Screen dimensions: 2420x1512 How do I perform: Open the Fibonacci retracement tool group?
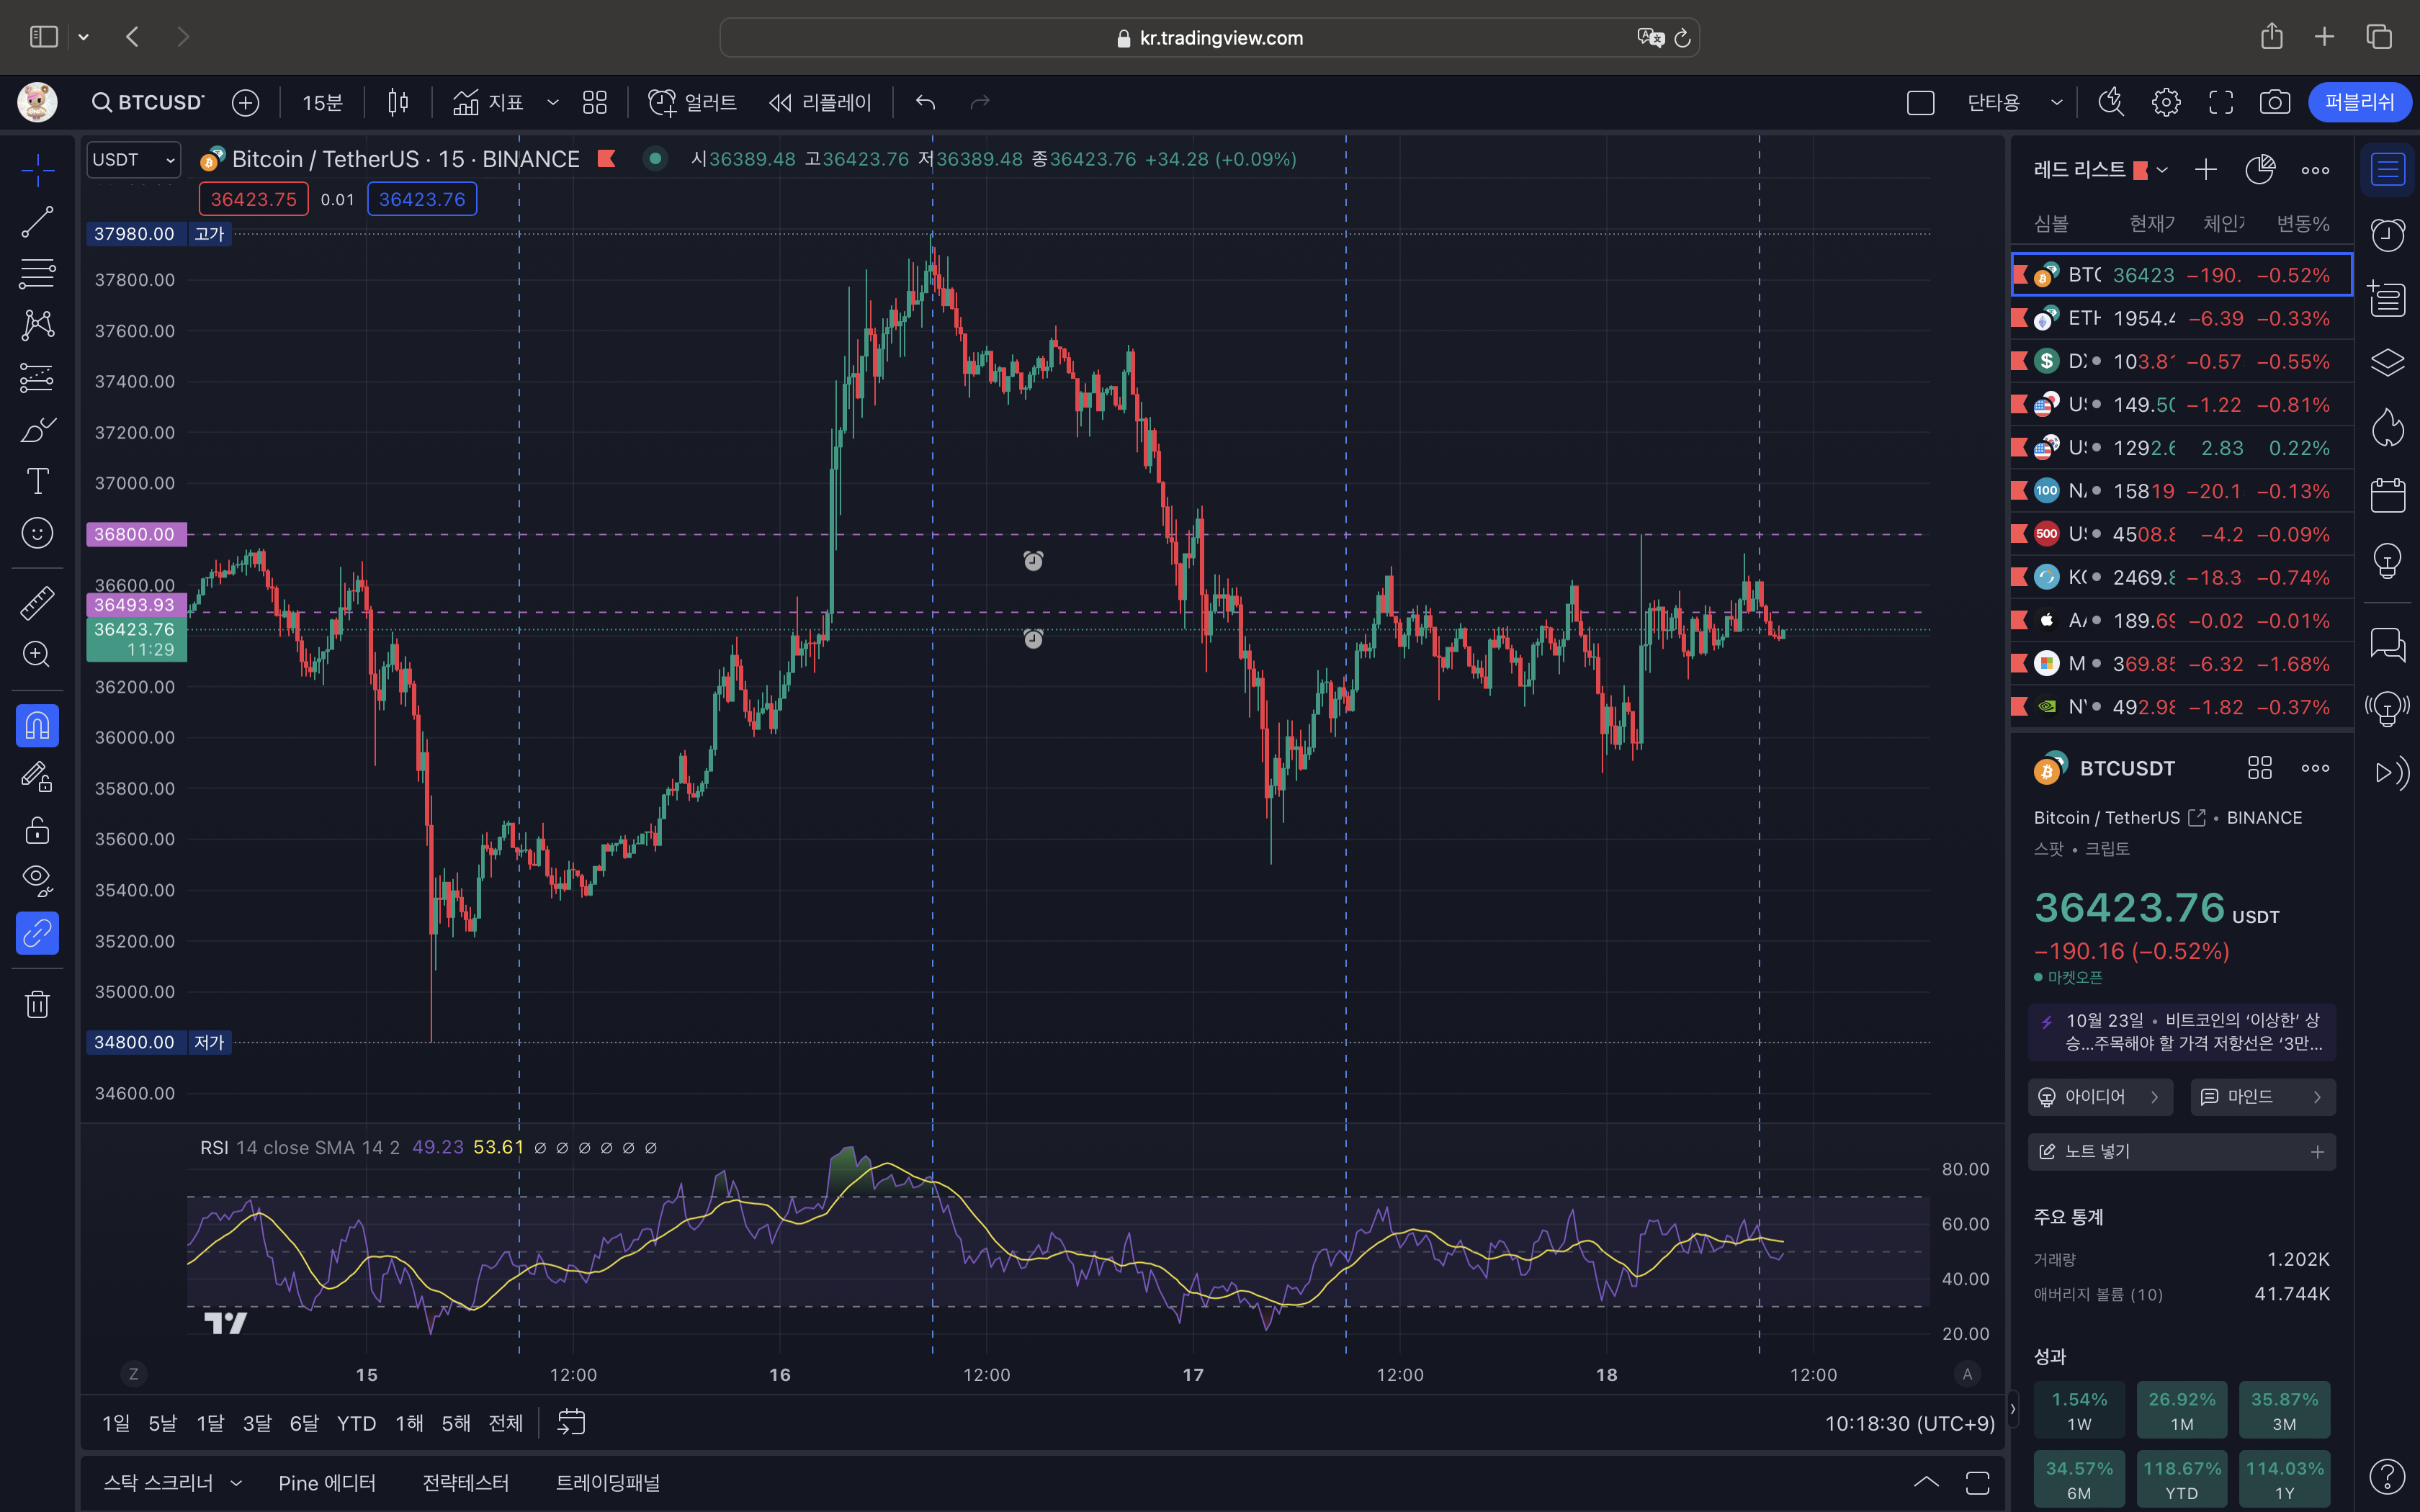(37, 273)
